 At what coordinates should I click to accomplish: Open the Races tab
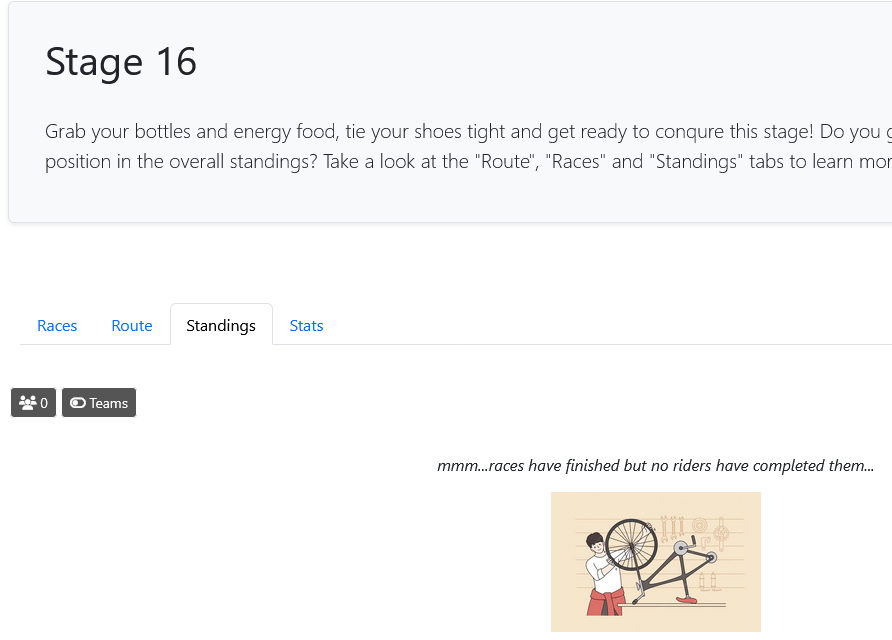click(x=57, y=326)
